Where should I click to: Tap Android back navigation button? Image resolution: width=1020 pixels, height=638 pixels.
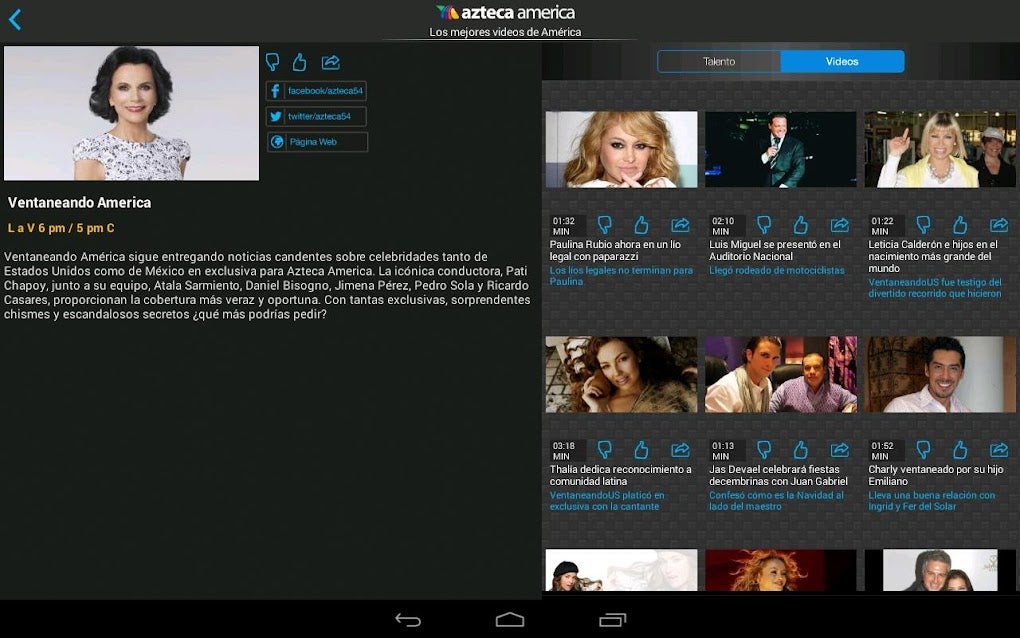click(408, 620)
